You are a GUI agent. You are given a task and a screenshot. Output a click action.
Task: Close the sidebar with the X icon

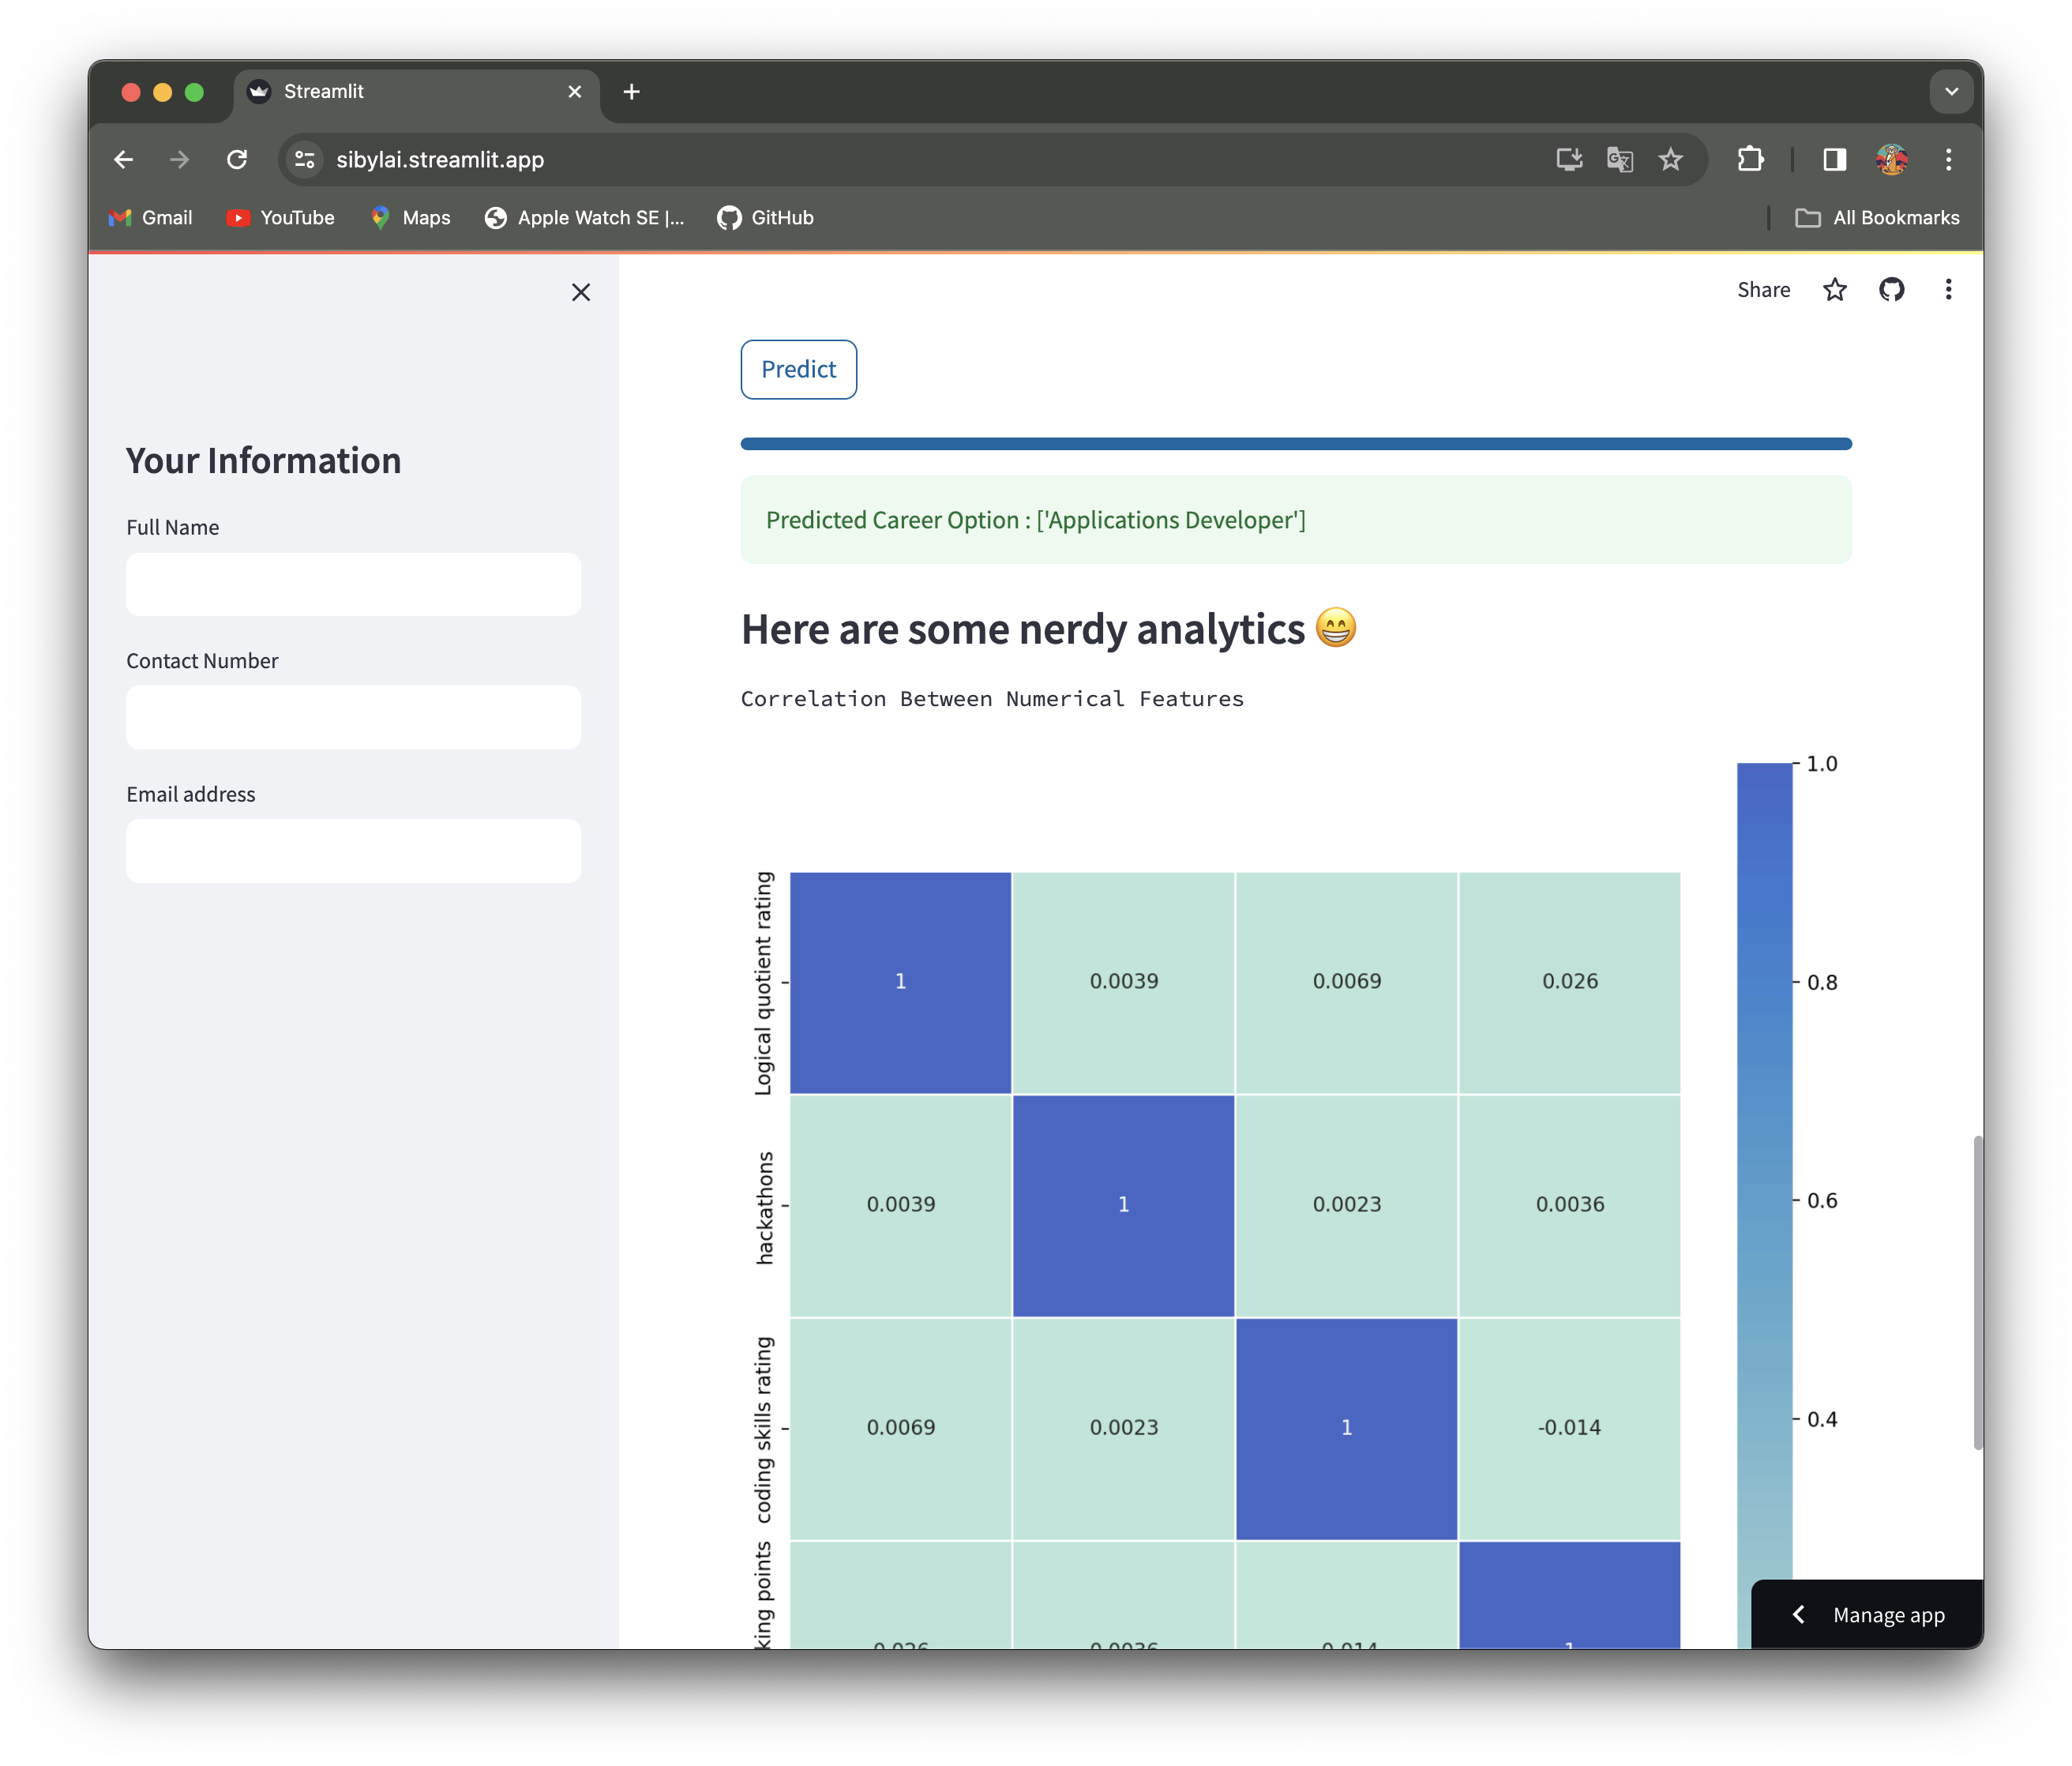coord(581,292)
